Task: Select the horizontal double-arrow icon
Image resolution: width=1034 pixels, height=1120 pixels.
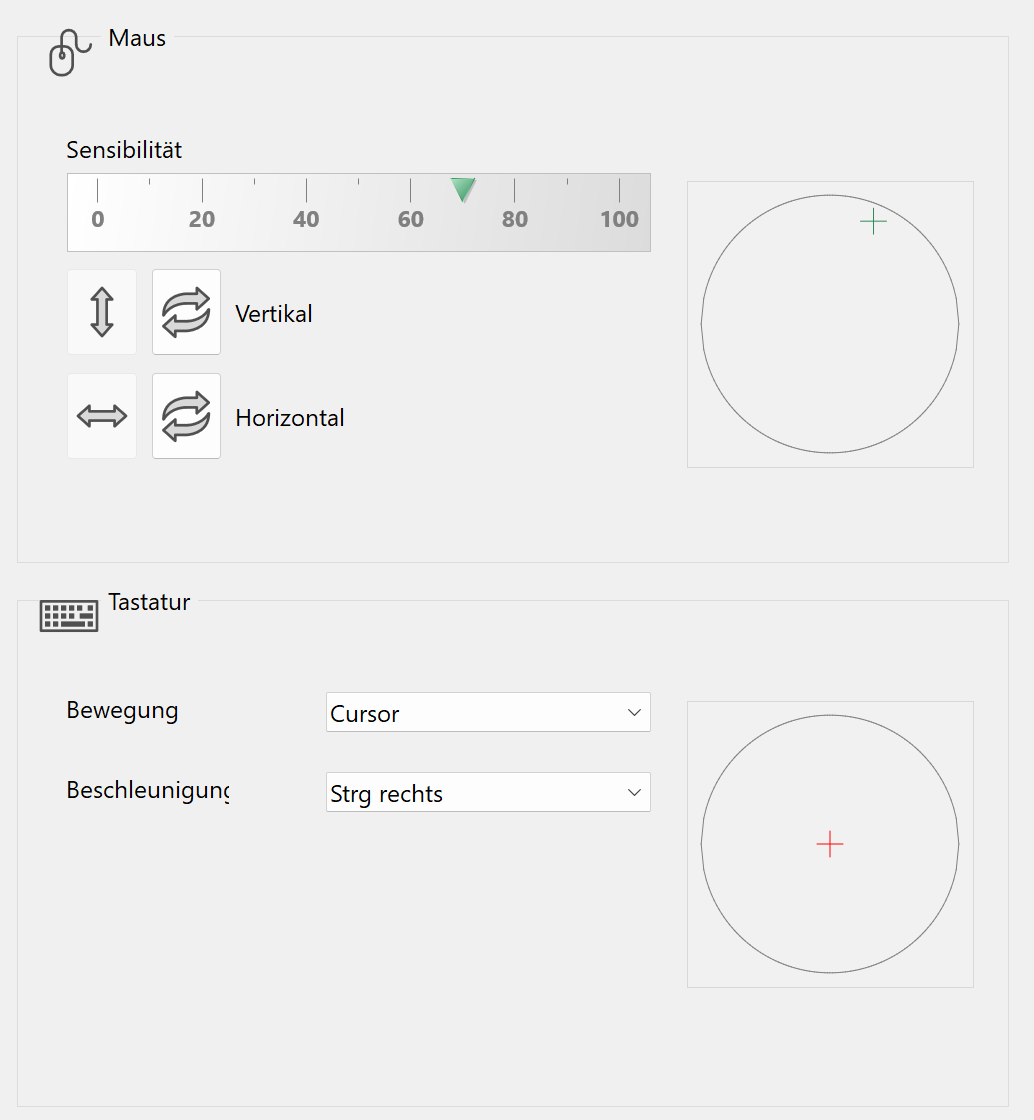Action: (x=101, y=416)
